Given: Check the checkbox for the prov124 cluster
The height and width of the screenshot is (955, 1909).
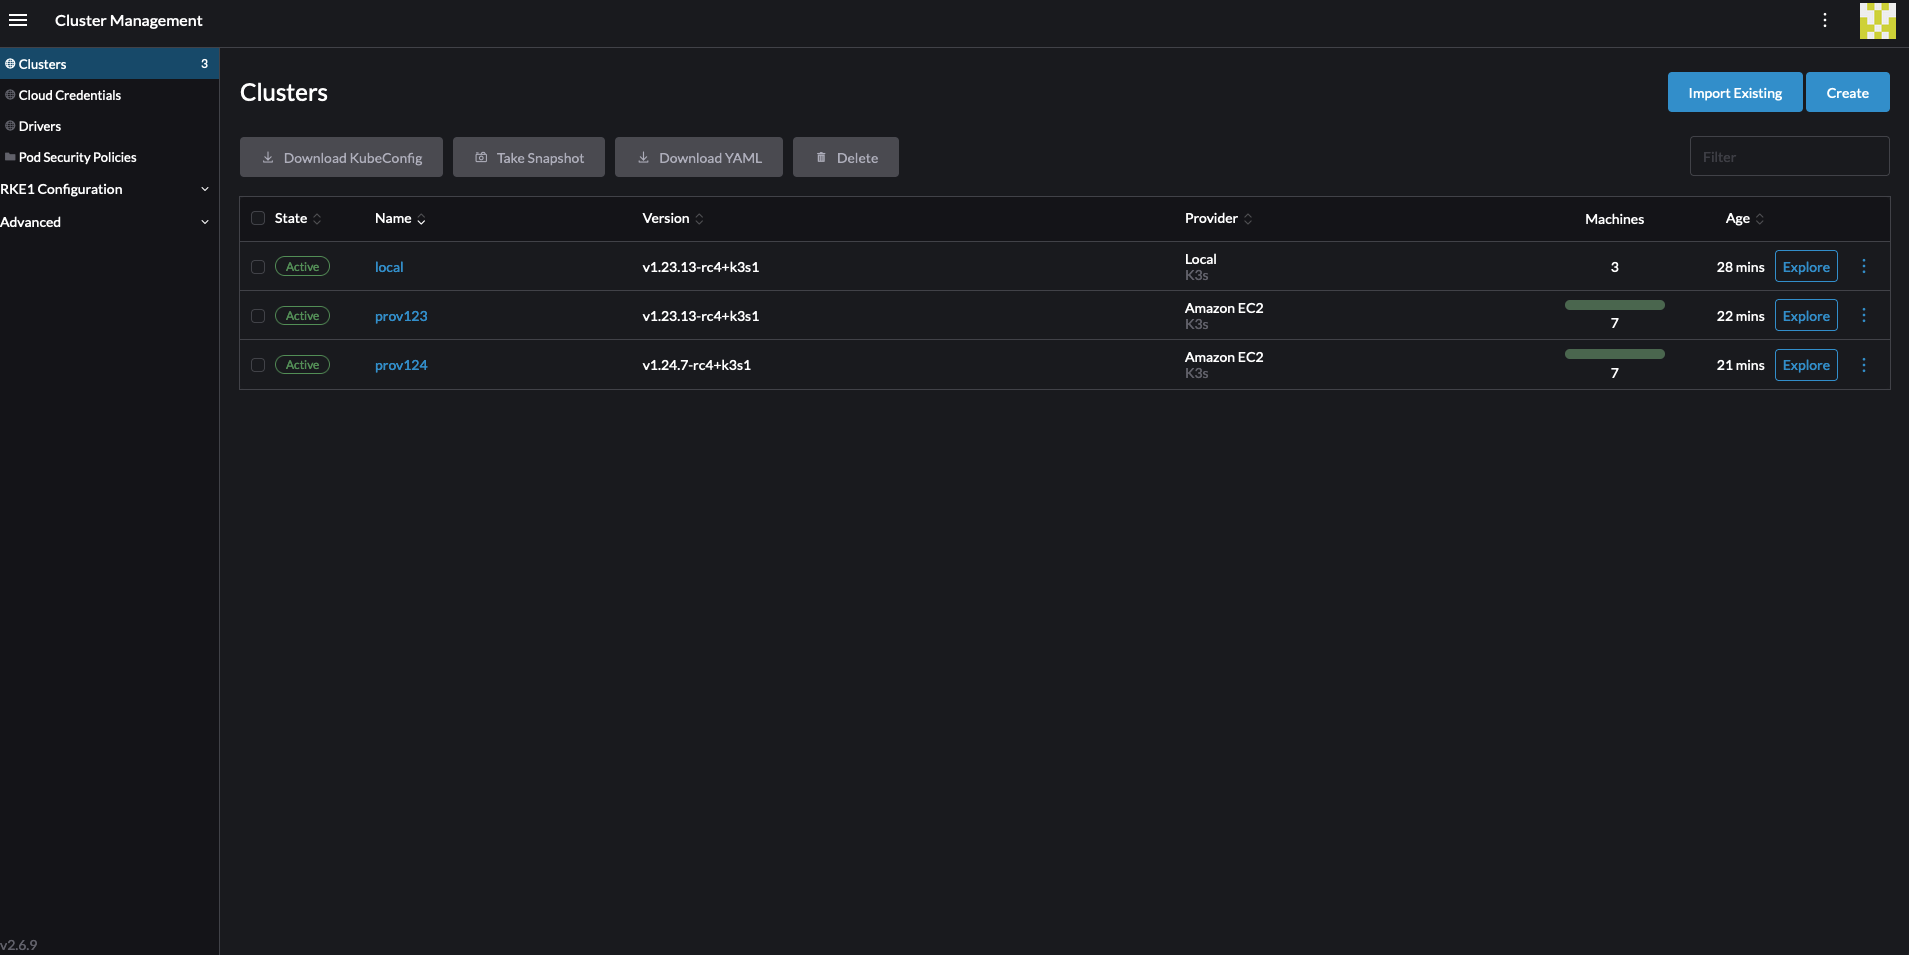Looking at the screenshot, I should 257,364.
